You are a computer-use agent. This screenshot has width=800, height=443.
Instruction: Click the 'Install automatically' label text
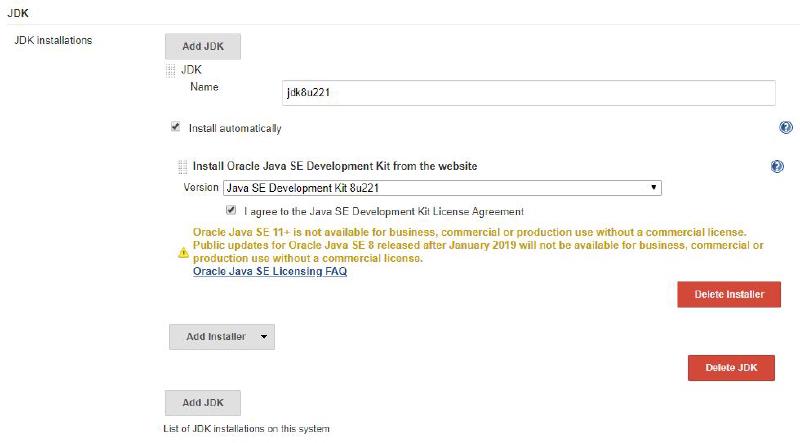tap(235, 129)
